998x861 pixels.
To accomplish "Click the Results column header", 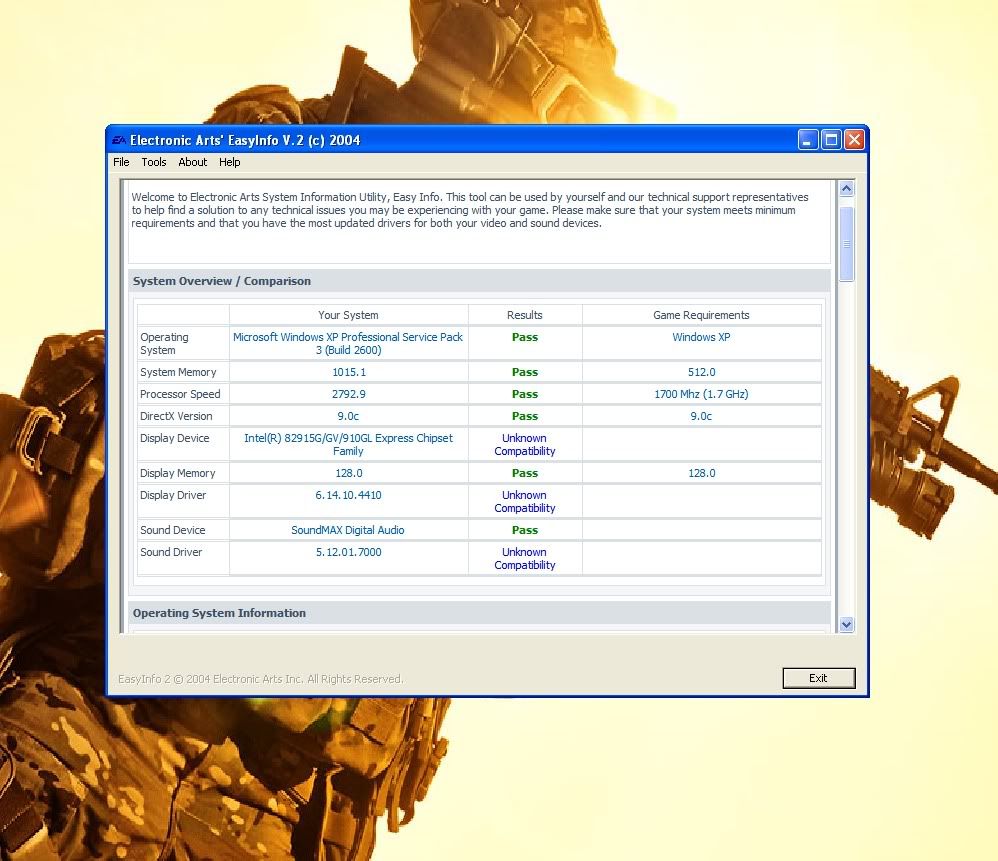I will (x=525, y=315).
